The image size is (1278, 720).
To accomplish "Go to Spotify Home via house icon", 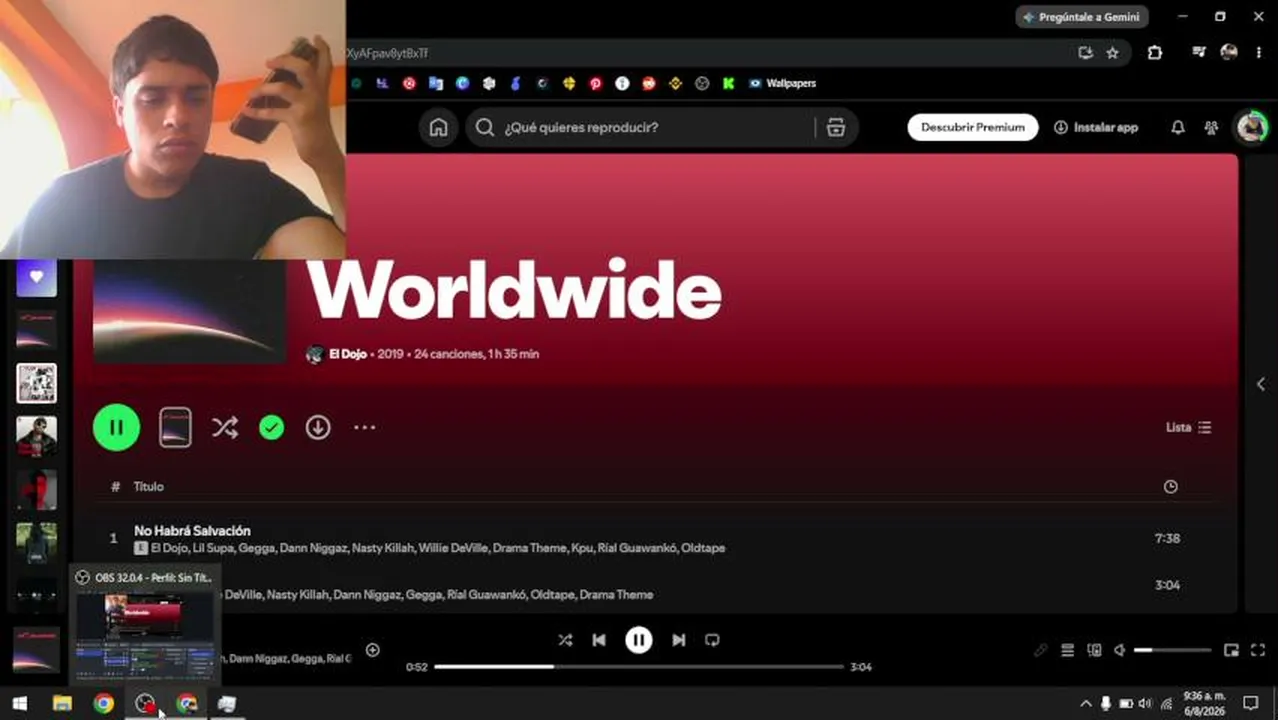I will point(438,127).
